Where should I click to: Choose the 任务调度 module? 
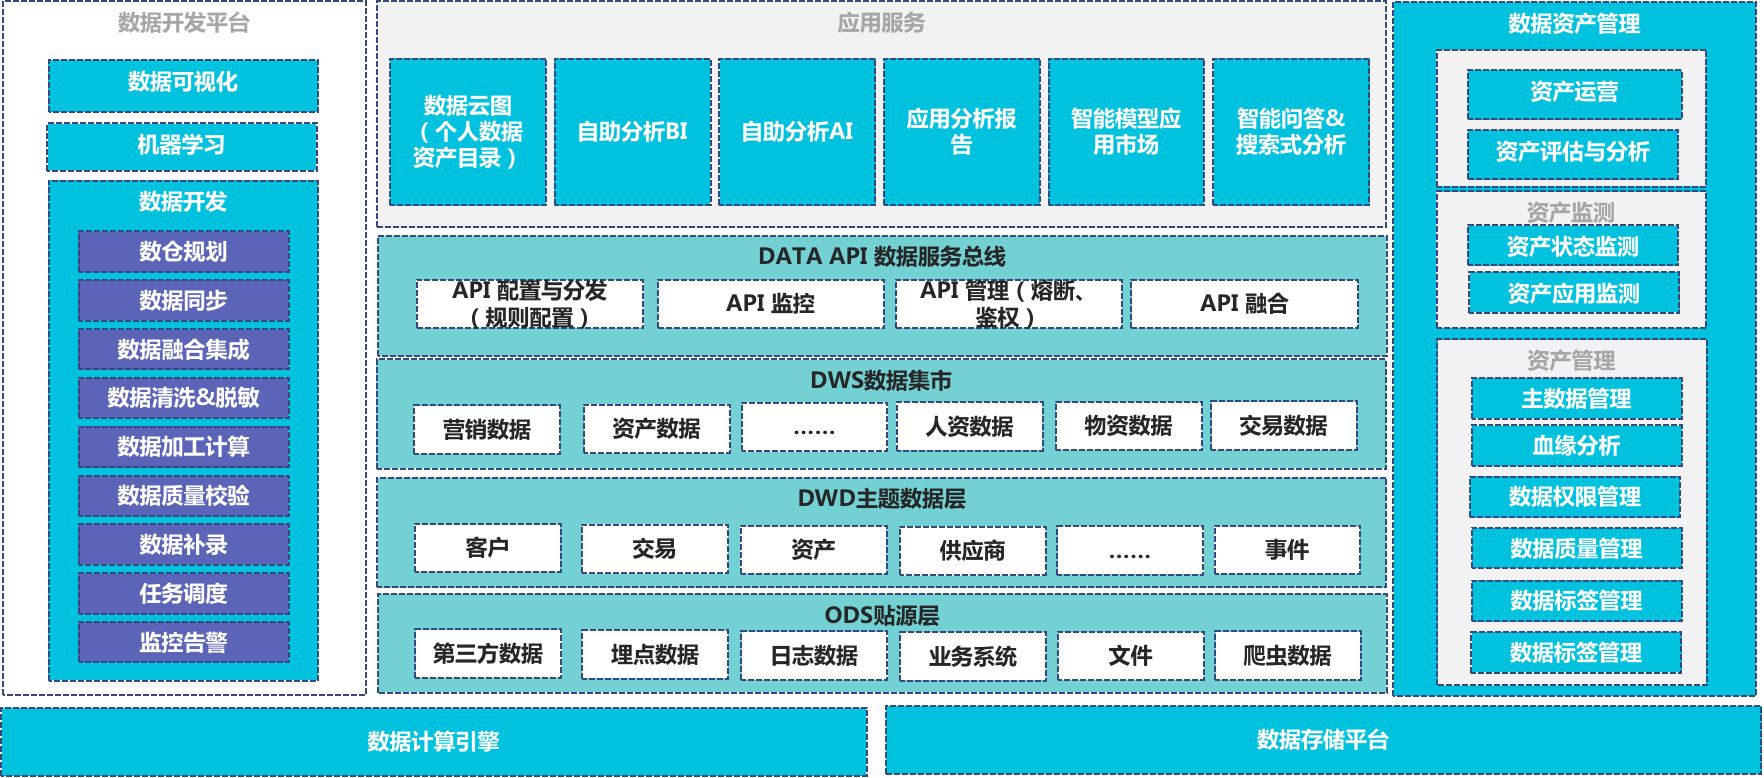tap(184, 594)
